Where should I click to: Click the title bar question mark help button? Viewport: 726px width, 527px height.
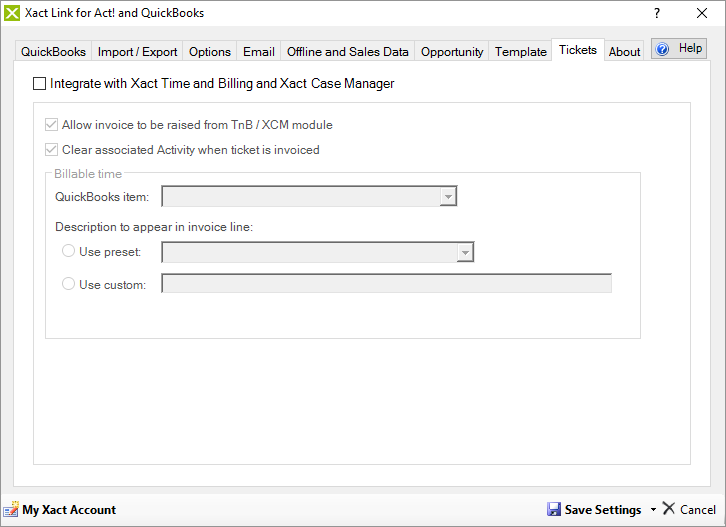pos(657,13)
